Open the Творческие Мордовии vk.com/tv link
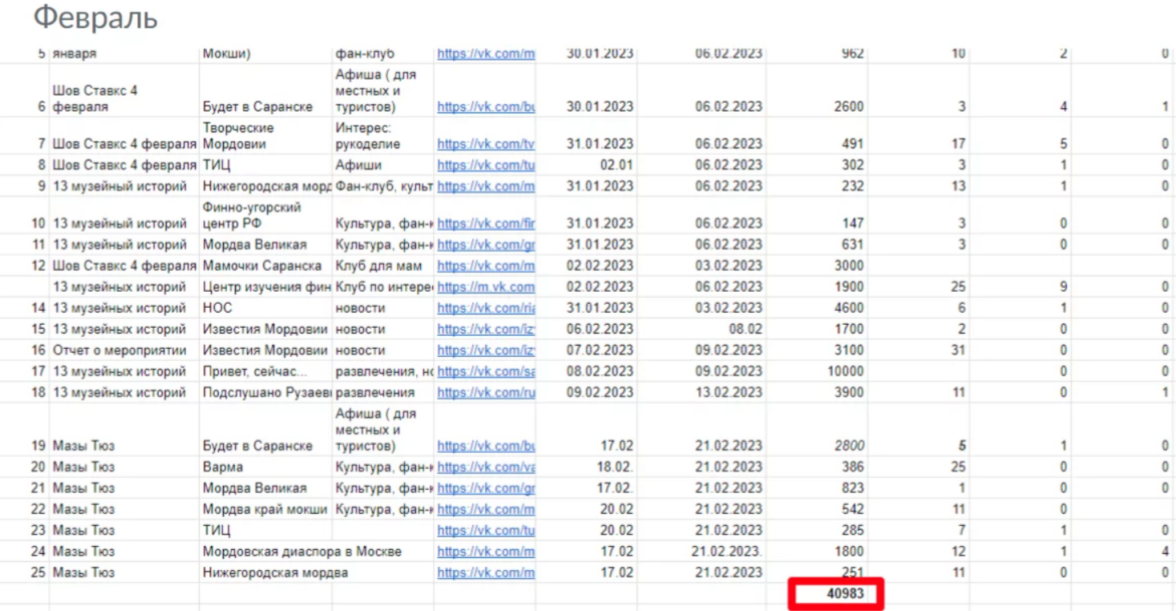Viewport: 1176px width, 611px height. 486,145
